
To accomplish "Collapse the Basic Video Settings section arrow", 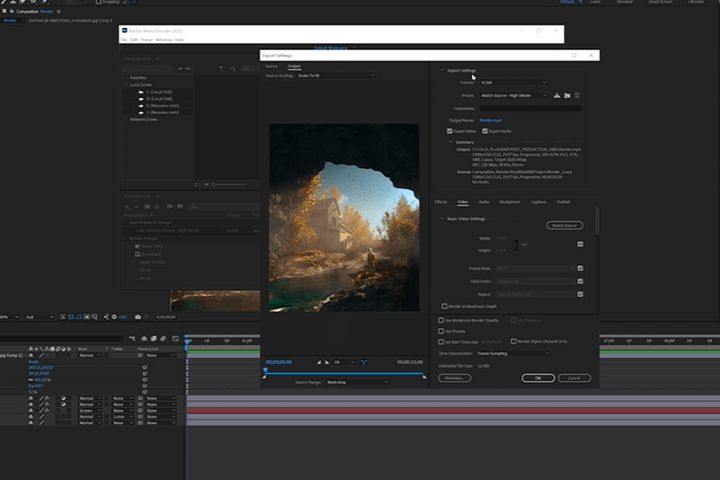I will click(x=442, y=219).
